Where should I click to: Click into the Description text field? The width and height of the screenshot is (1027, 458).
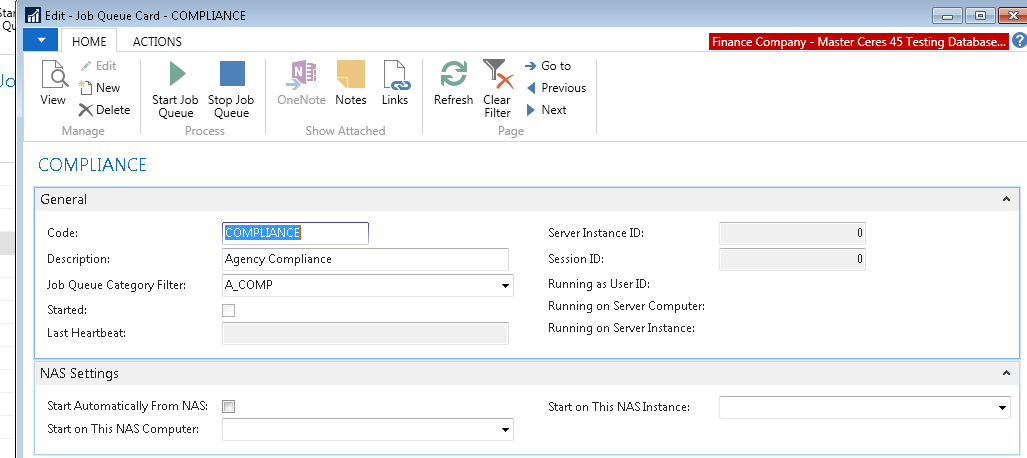coord(366,259)
